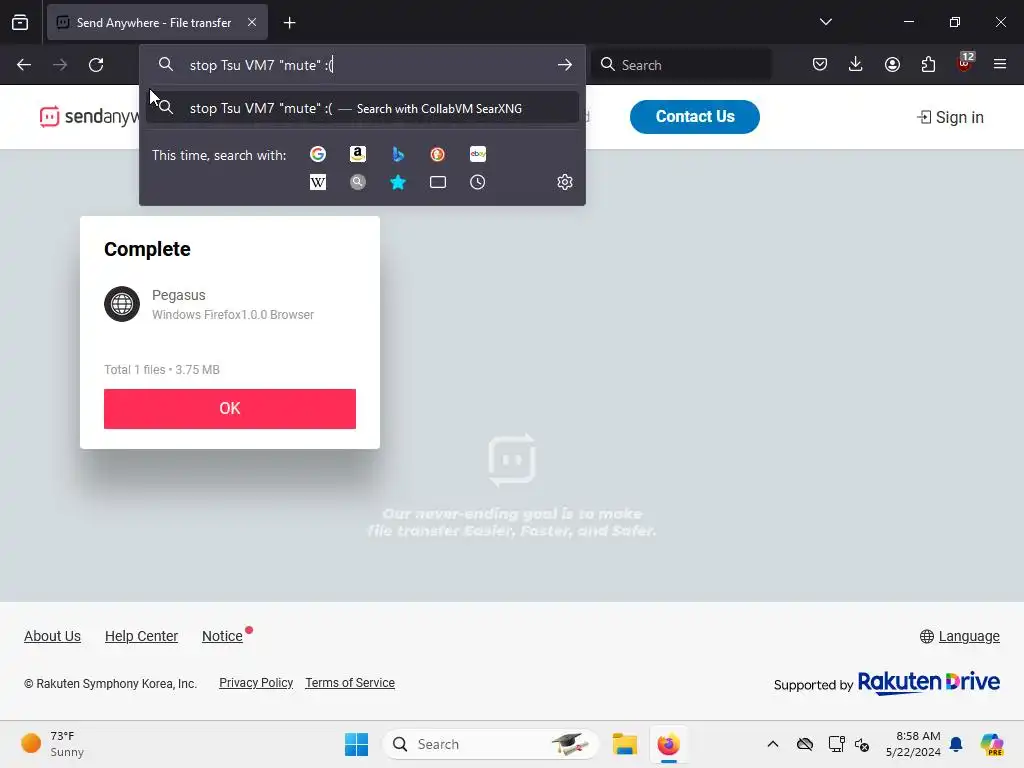The image size is (1024, 768).
Task: Click the toolbar Search field
Action: pyautogui.click(x=682, y=65)
